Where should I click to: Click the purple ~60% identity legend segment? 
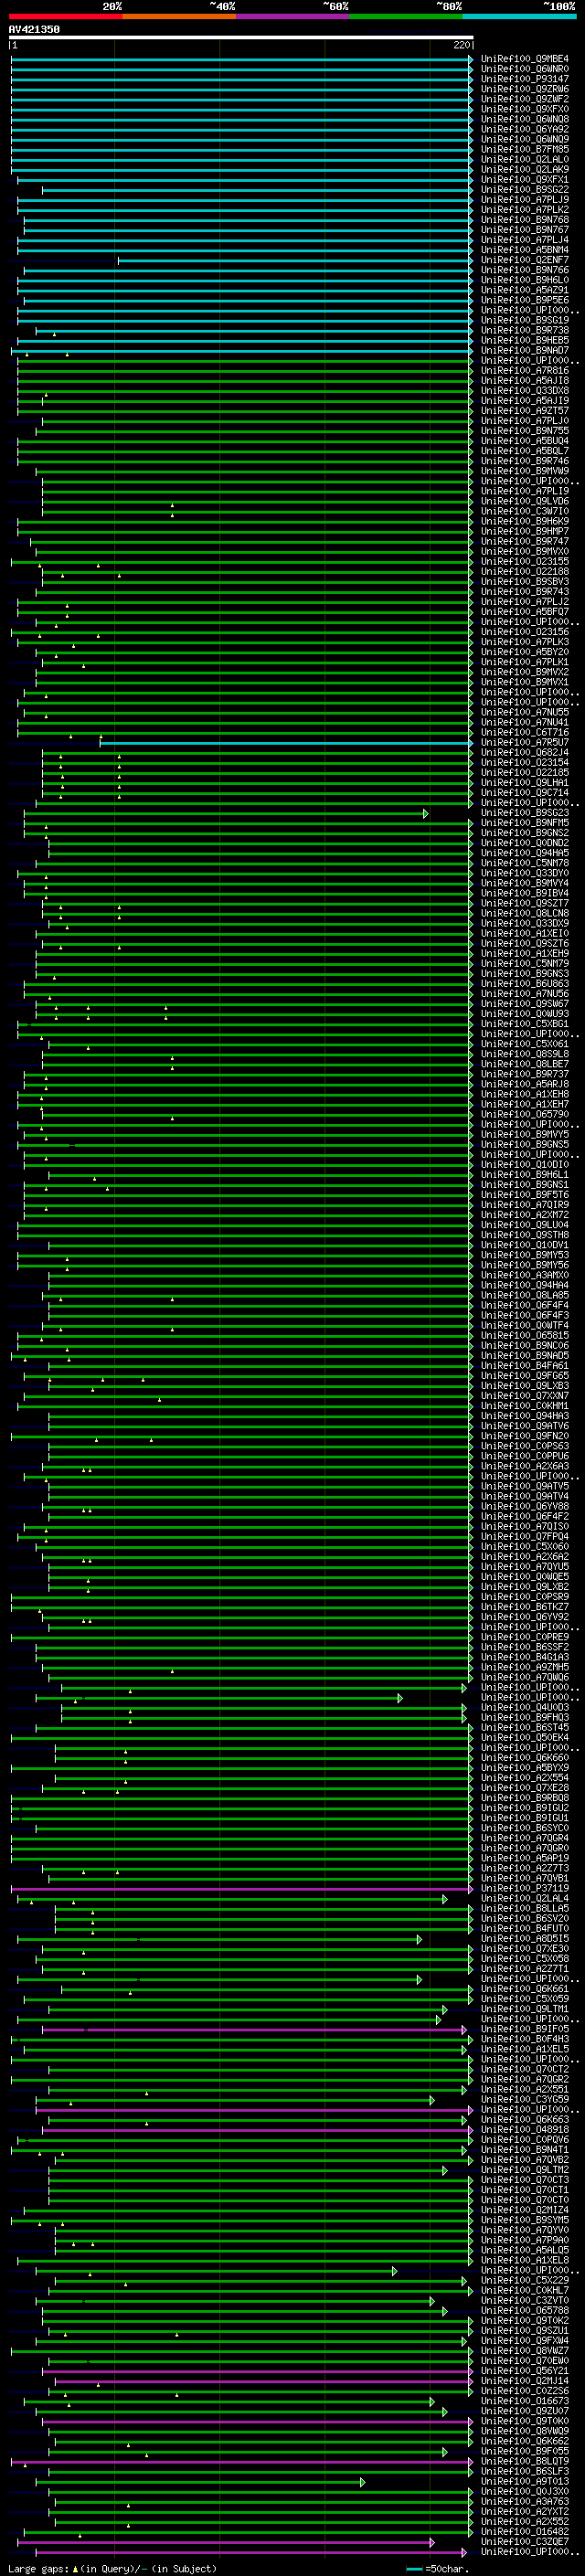point(292,16)
